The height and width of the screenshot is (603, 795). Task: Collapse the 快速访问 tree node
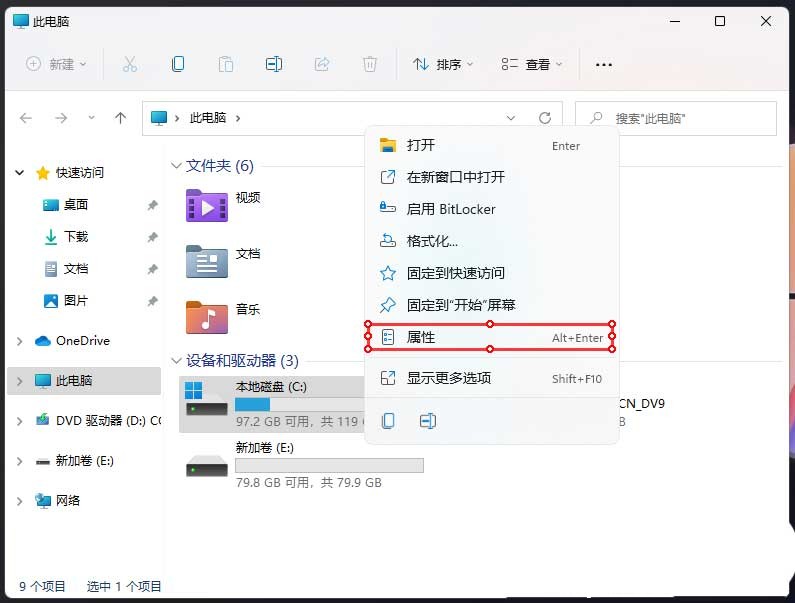click(19, 172)
